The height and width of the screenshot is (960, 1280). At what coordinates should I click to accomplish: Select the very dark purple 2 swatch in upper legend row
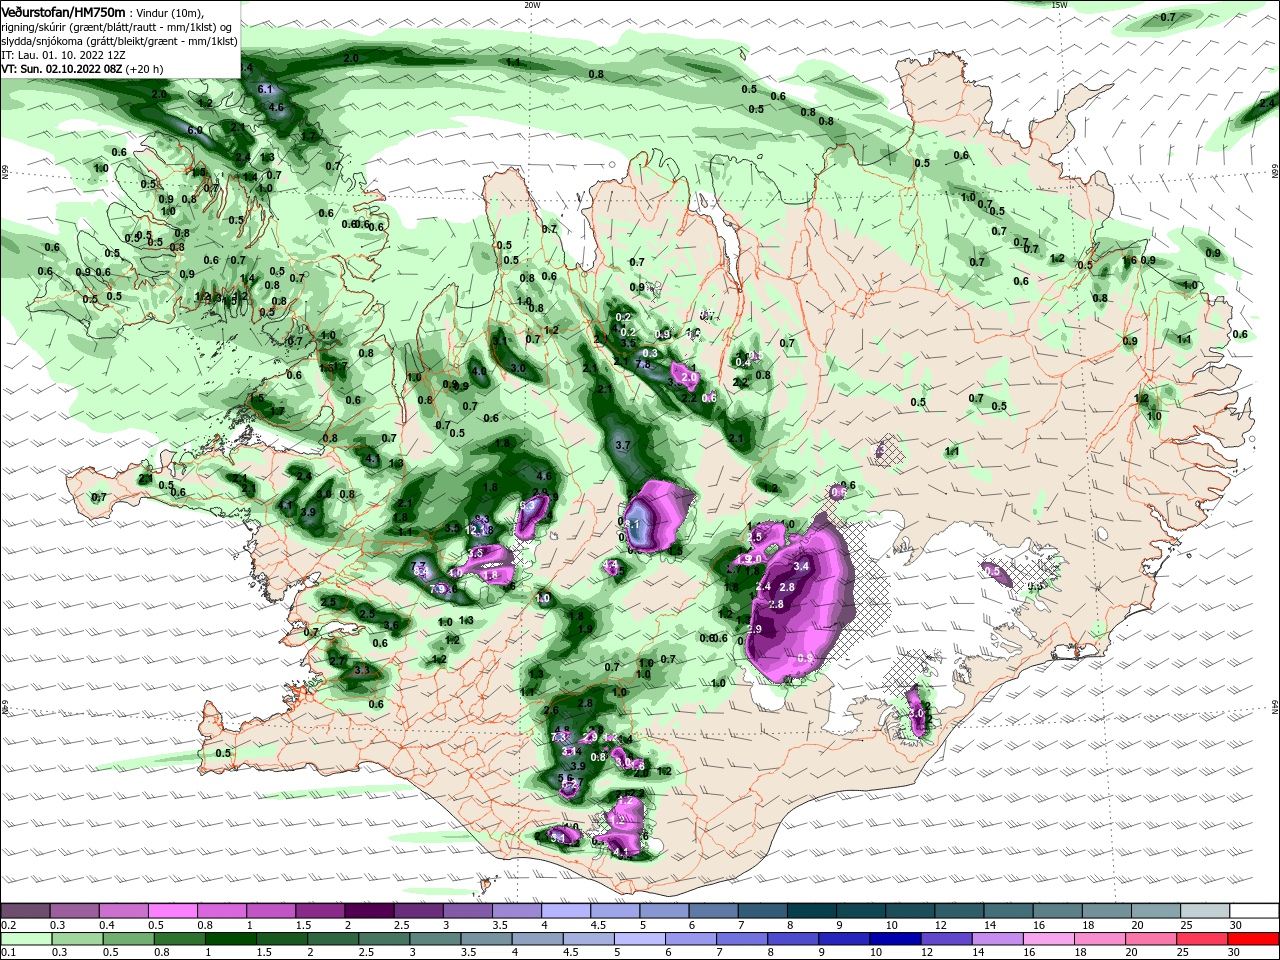click(369, 911)
